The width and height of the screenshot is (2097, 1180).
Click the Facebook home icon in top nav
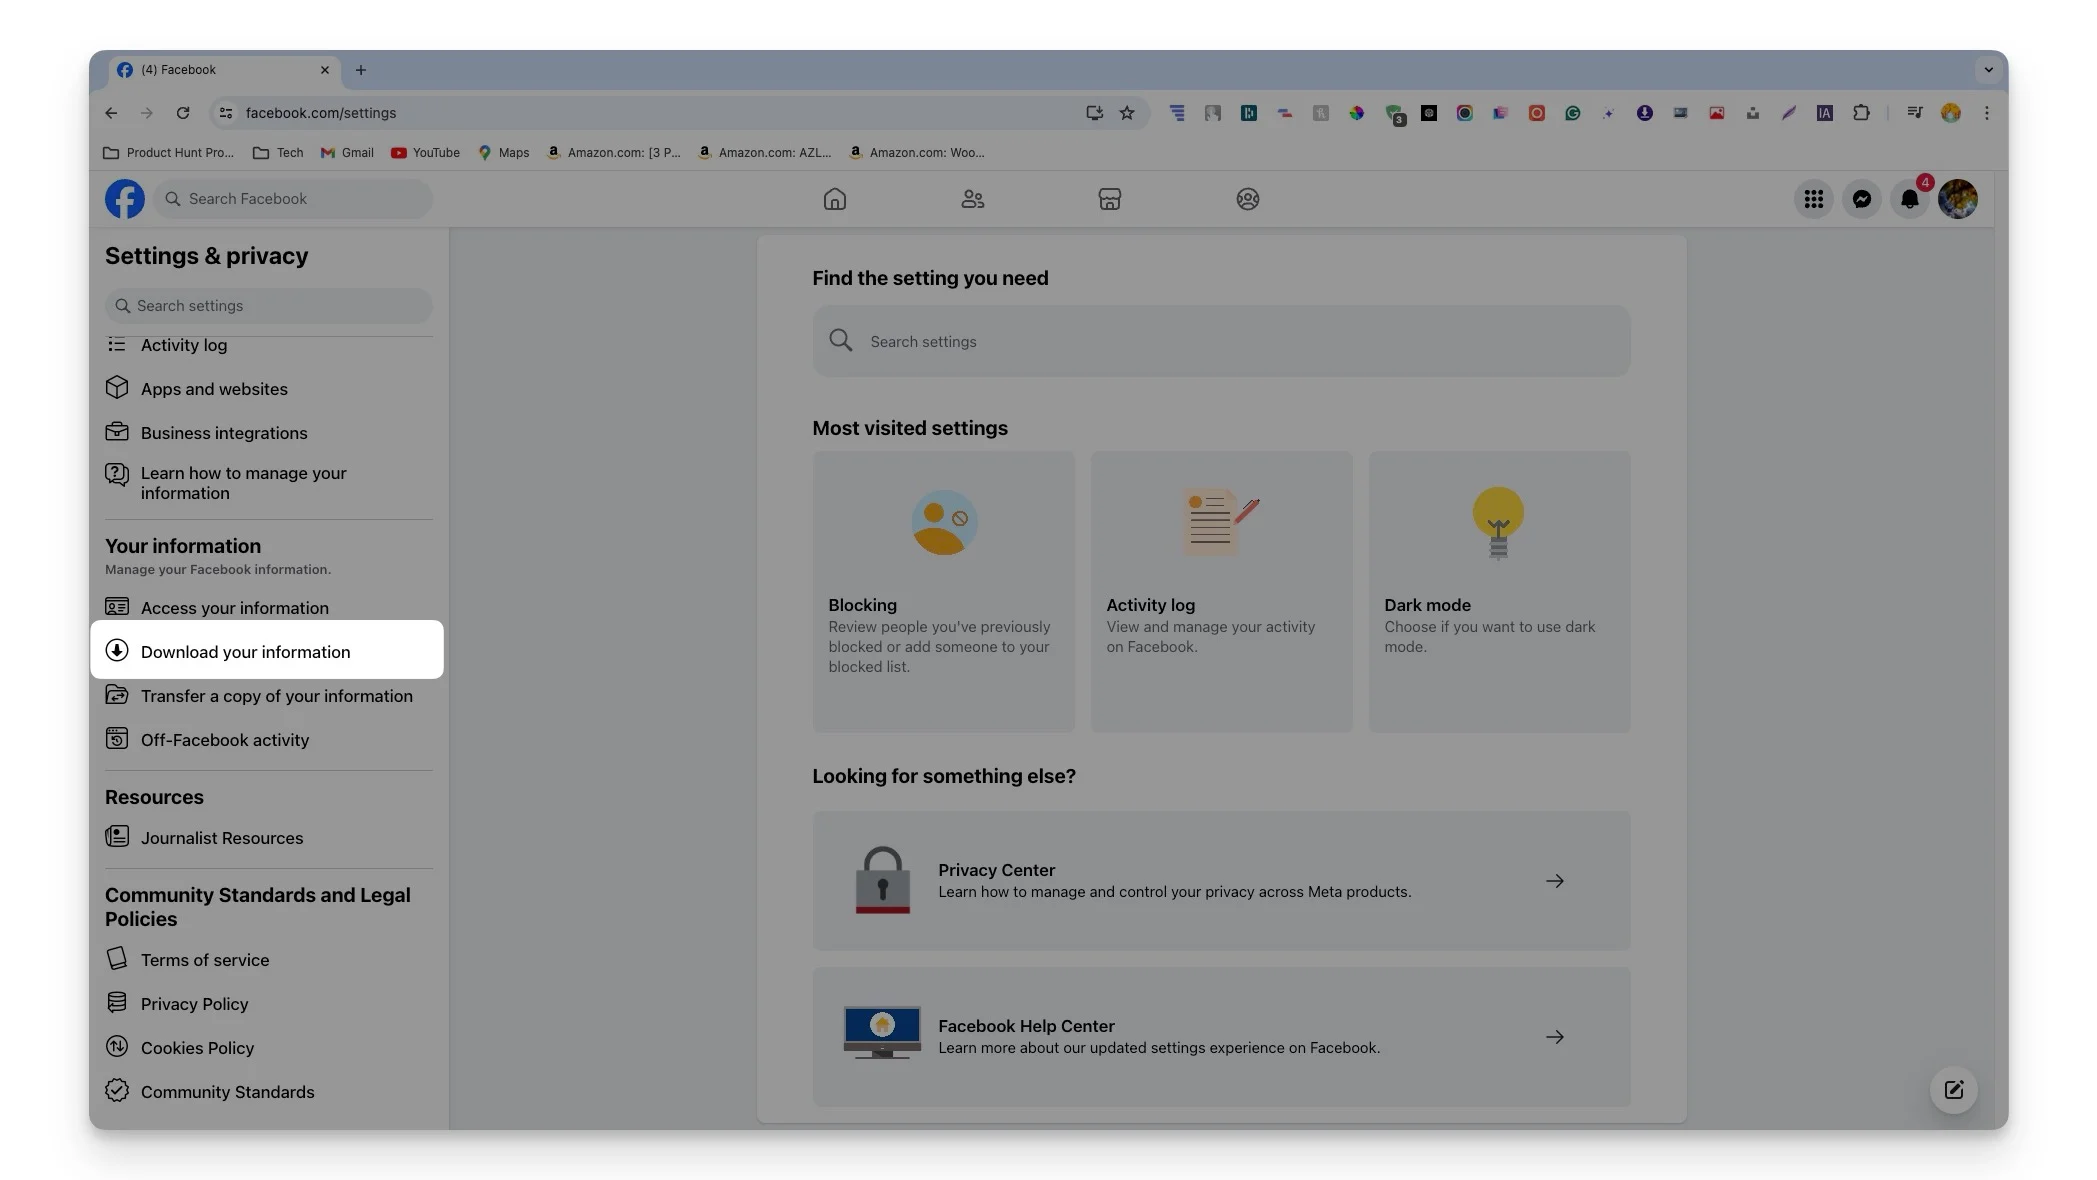coord(834,197)
